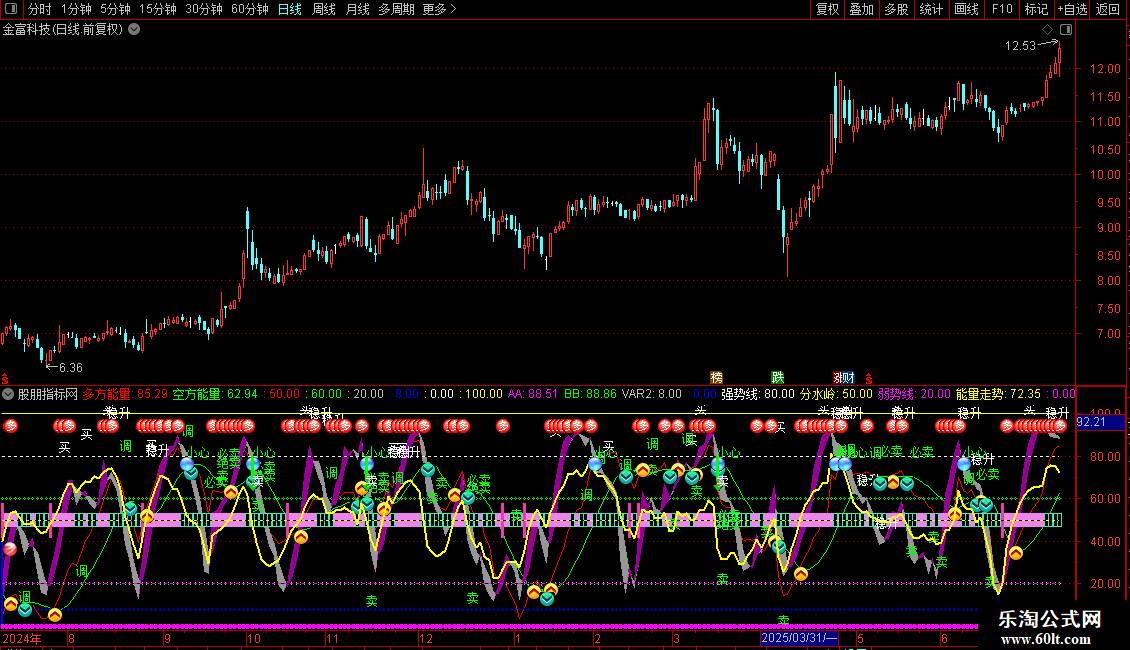Select the 30分钟 period tab
Viewport: 1130px width, 650px height.
click(x=204, y=9)
